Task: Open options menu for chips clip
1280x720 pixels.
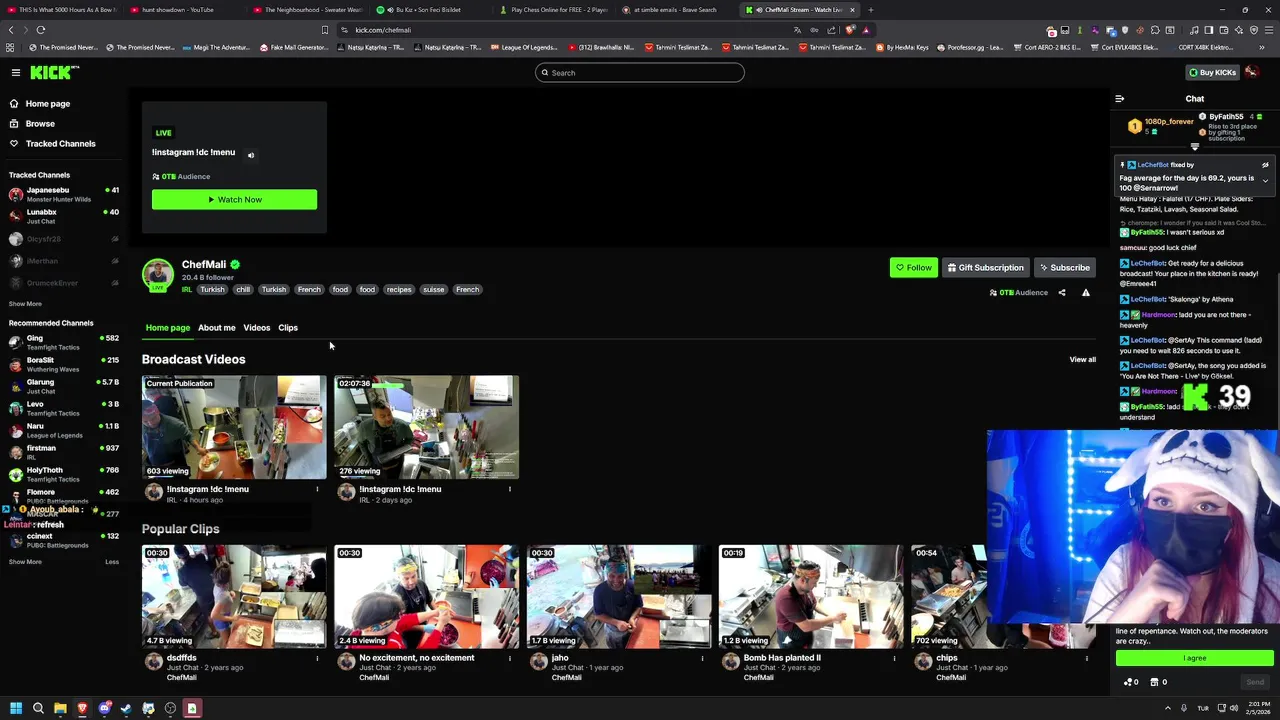Action: [1087, 658]
